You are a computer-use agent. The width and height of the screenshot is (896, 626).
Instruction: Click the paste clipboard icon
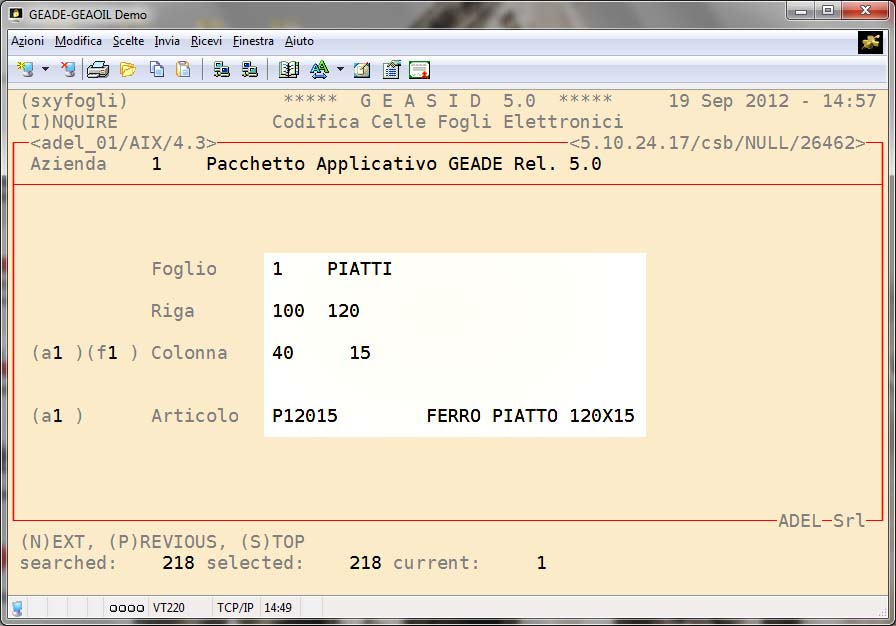click(x=183, y=70)
